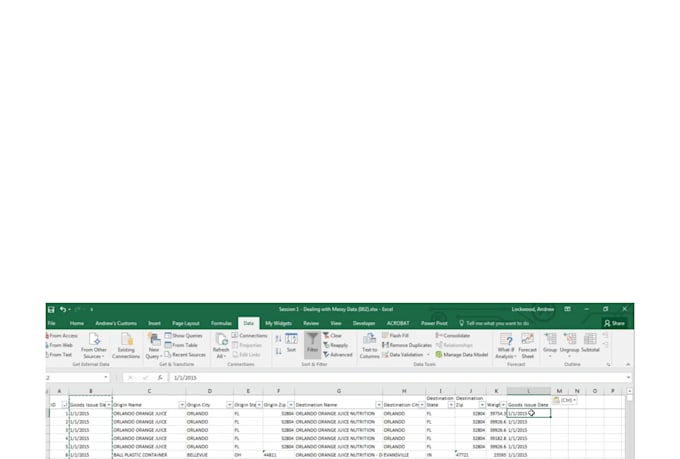
Task: Open Manage Data Model
Action: coord(462,355)
